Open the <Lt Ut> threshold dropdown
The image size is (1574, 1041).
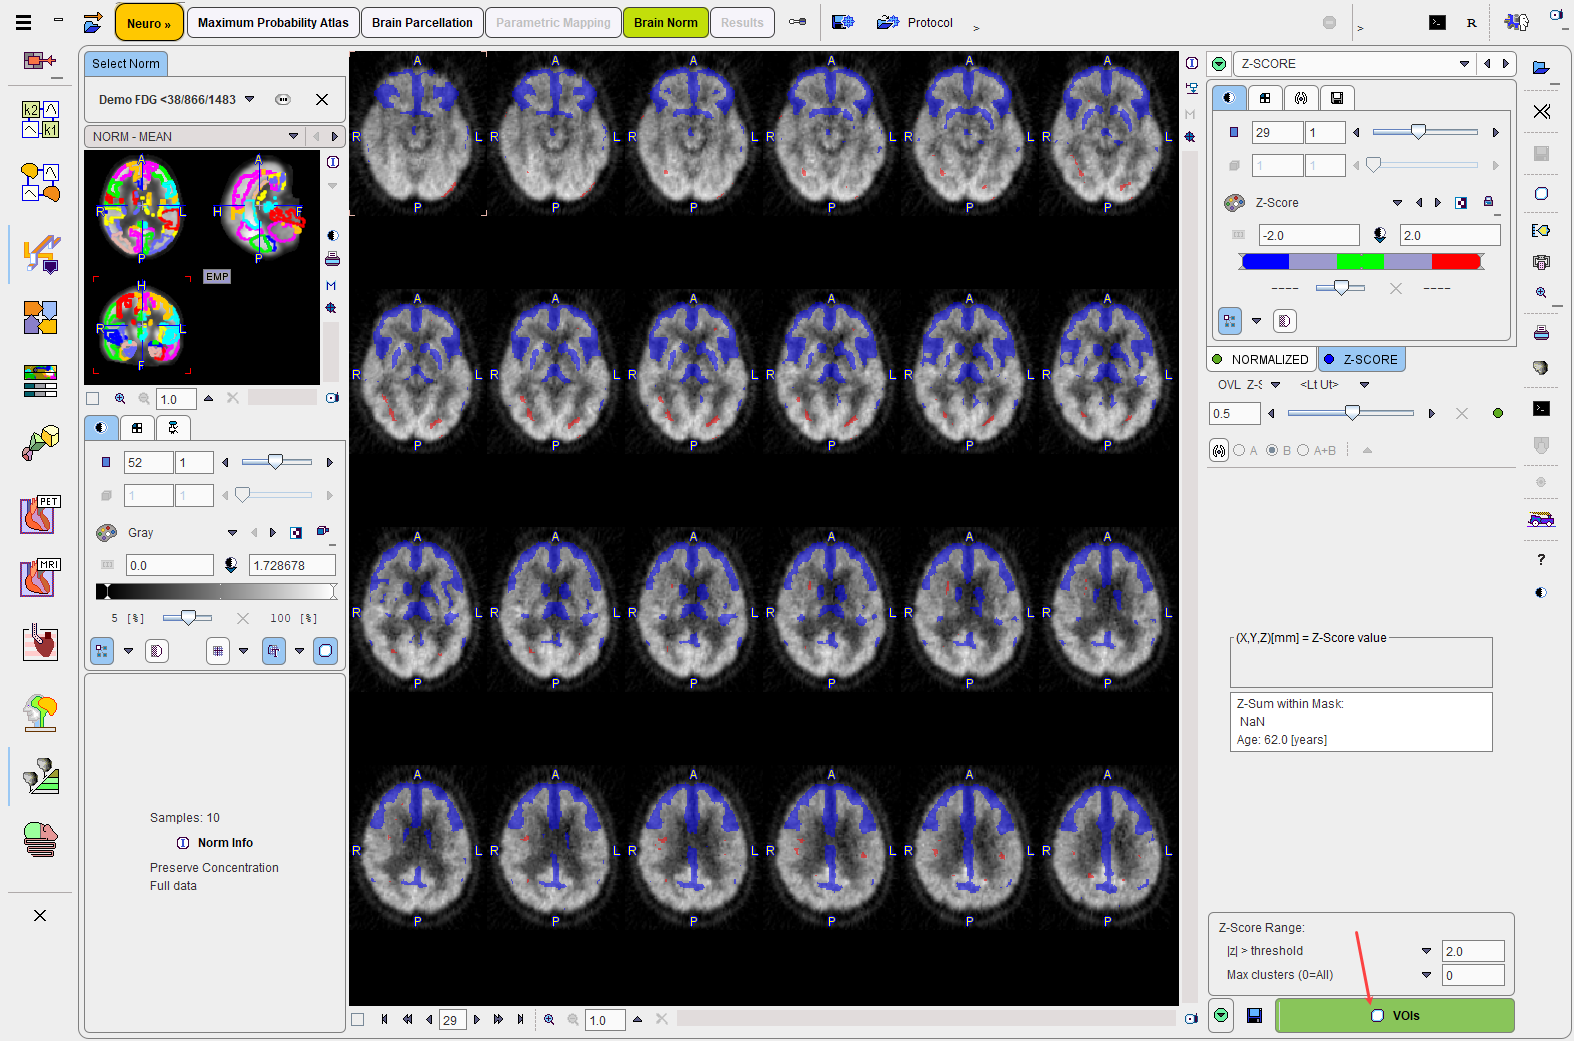pyautogui.click(x=1364, y=384)
